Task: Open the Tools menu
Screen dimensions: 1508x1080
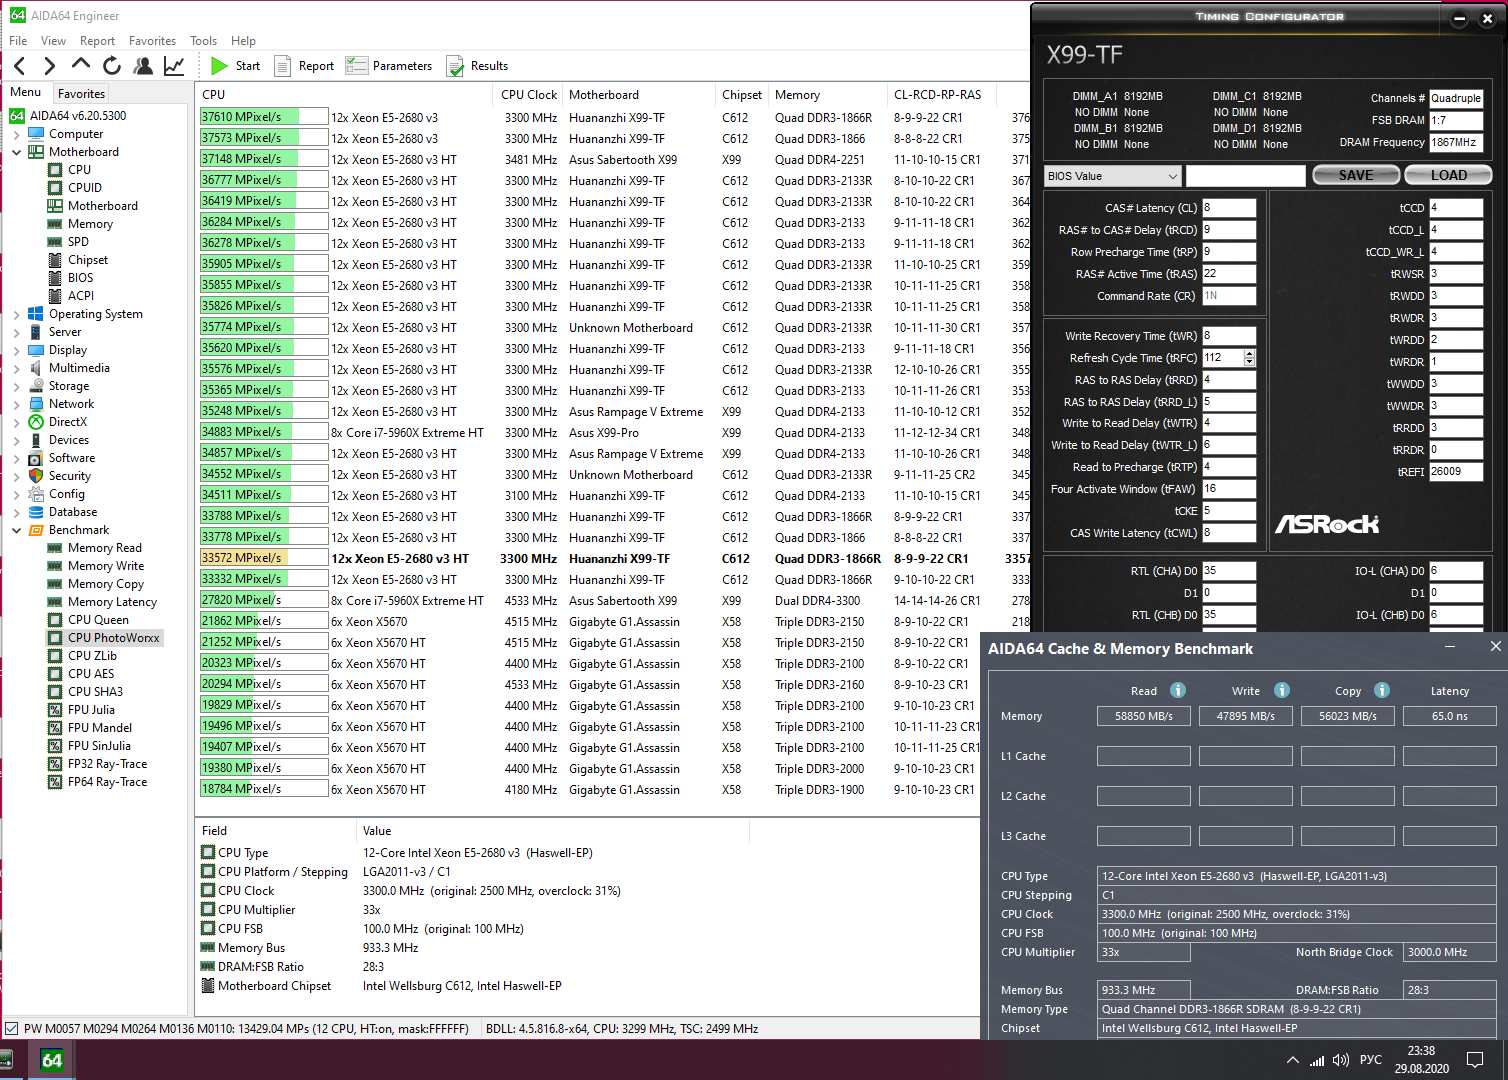Action: pyautogui.click(x=203, y=41)
